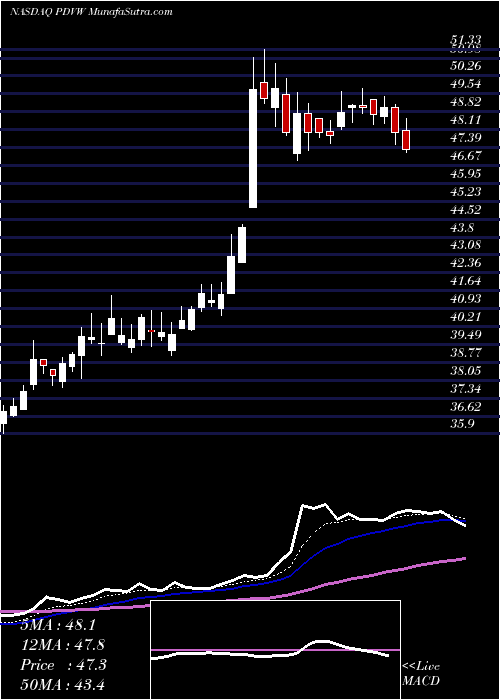Select the 40.21 axis value
The height and width of the screenshot is (700, 500).
coord(467,317)
